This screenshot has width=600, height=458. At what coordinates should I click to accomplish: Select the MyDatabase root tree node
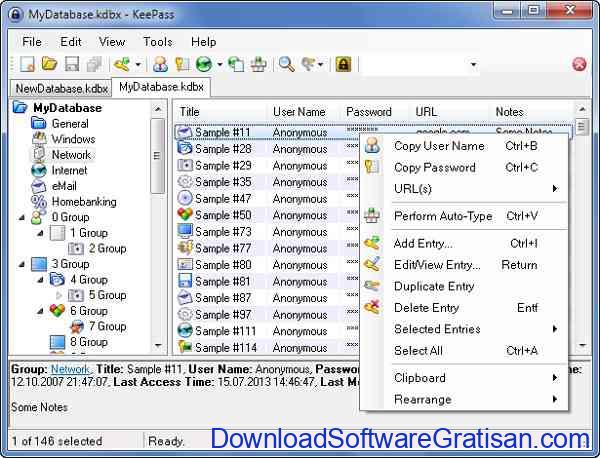67,108
